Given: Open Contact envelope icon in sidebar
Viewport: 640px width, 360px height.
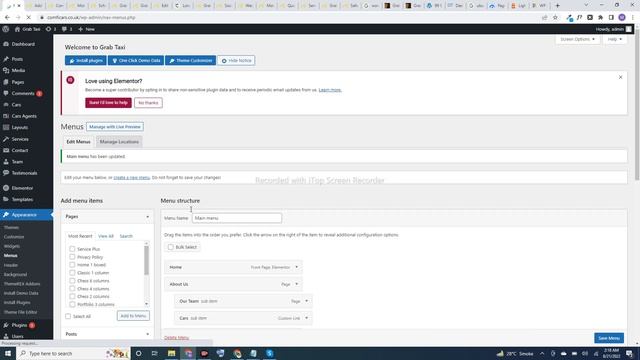Looking at the screenshot, I should (6, 150).
